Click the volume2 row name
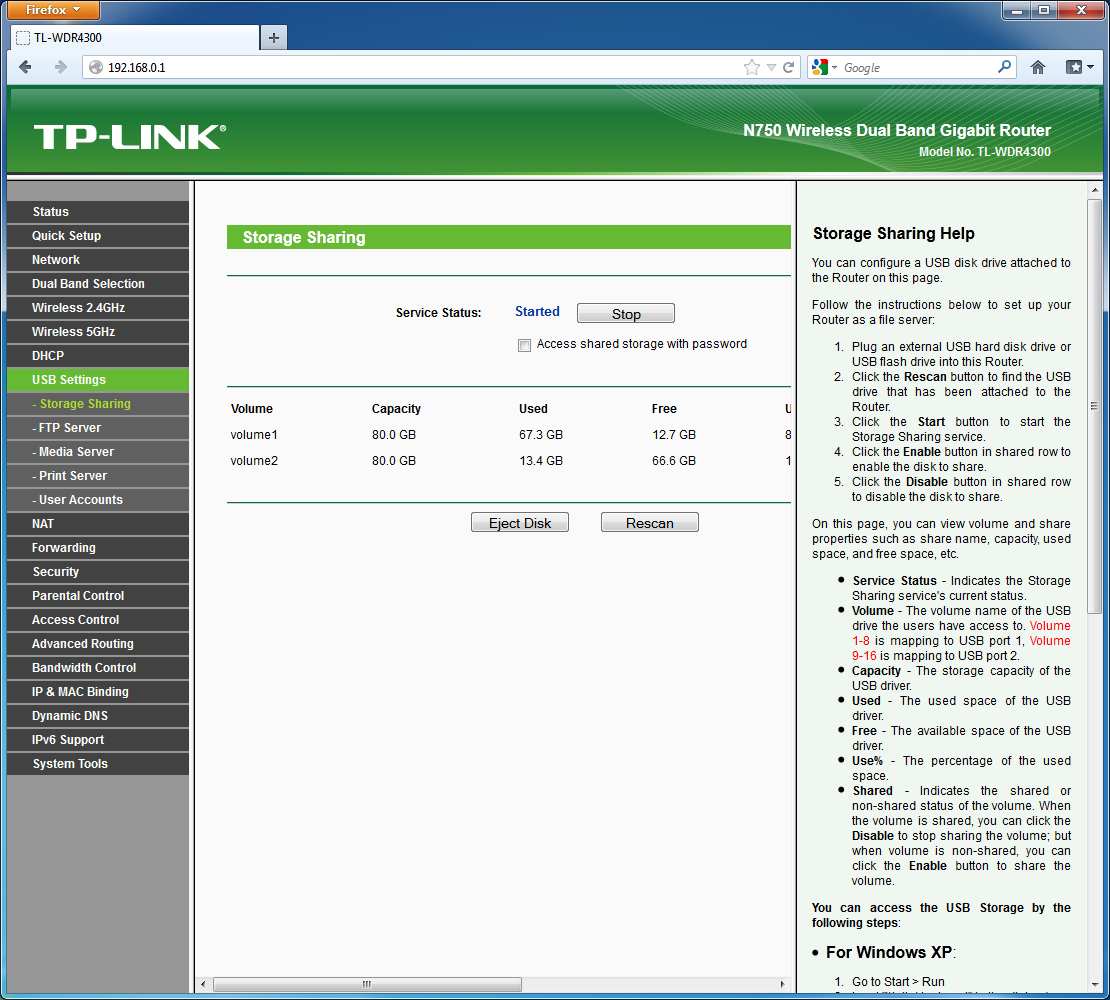1110x1000 pixels. click(x=254, y=461)
